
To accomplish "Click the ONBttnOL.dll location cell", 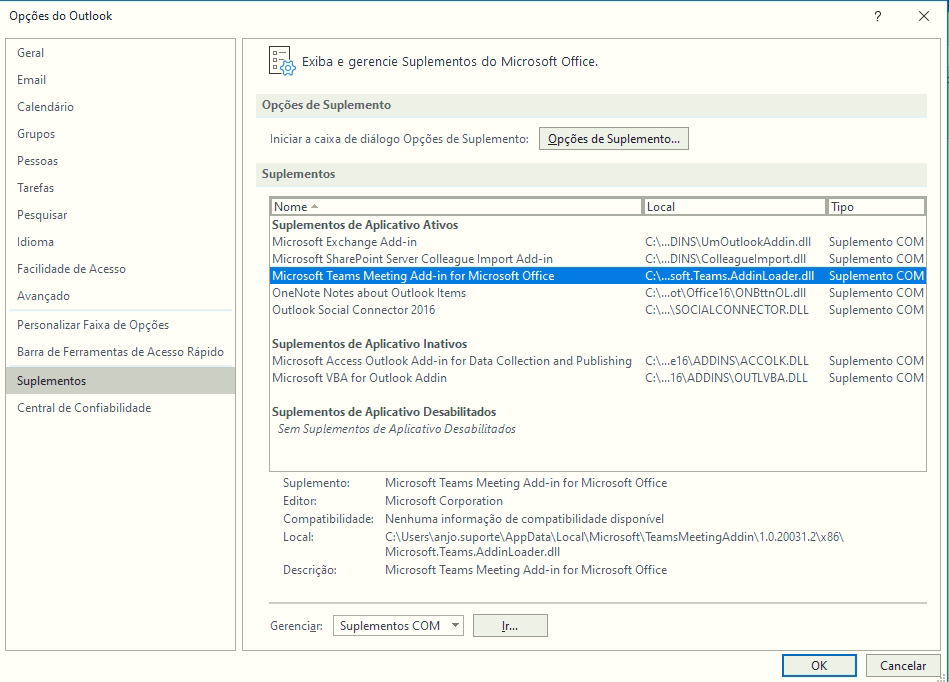I will click(726, 293).
